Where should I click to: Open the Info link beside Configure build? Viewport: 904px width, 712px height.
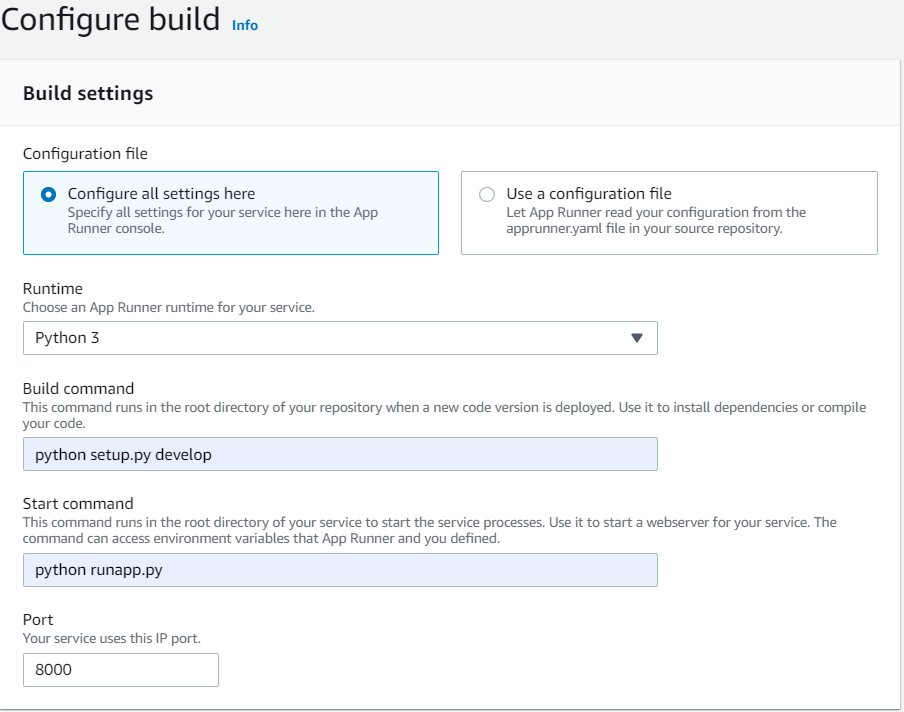245,25
